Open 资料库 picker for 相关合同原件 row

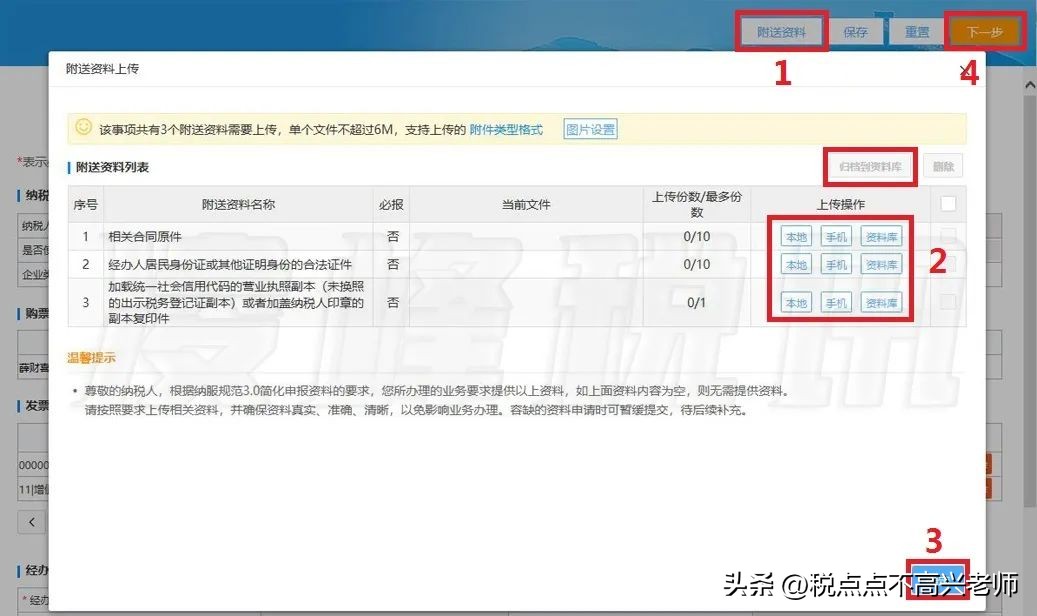[x=882, y=236]
